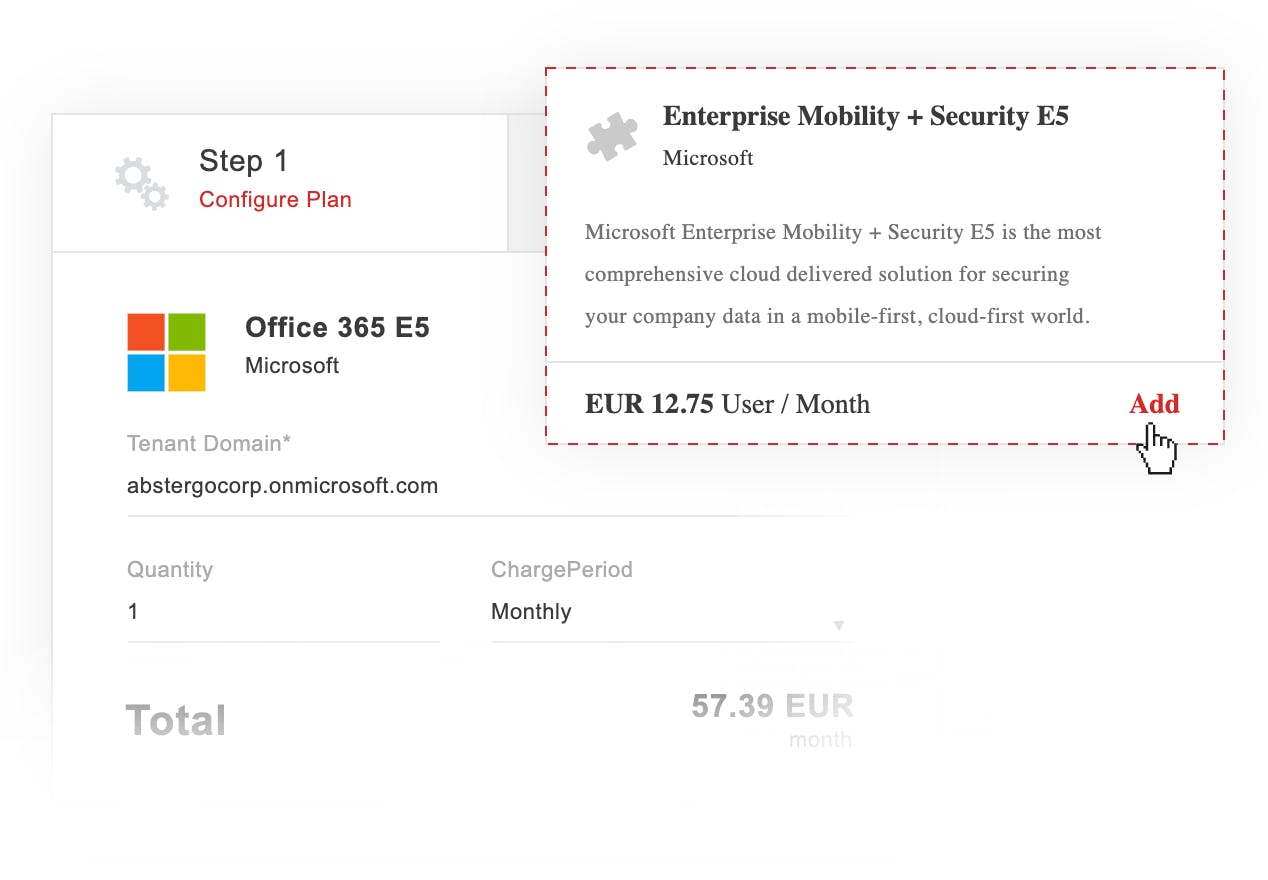Click the EUR 12.75 User / Month price
Viewport: 1268px width, 880px height.
click(x=727, y=404)
